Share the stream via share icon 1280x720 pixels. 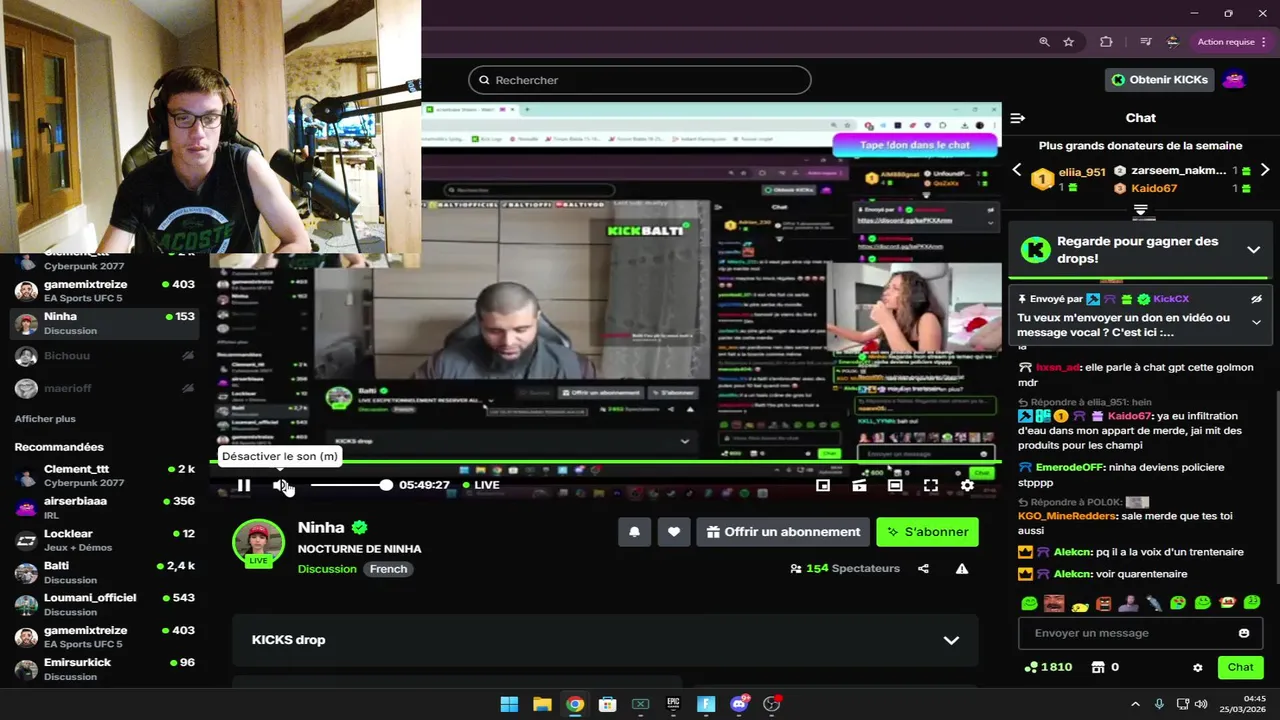pos(923,568)
